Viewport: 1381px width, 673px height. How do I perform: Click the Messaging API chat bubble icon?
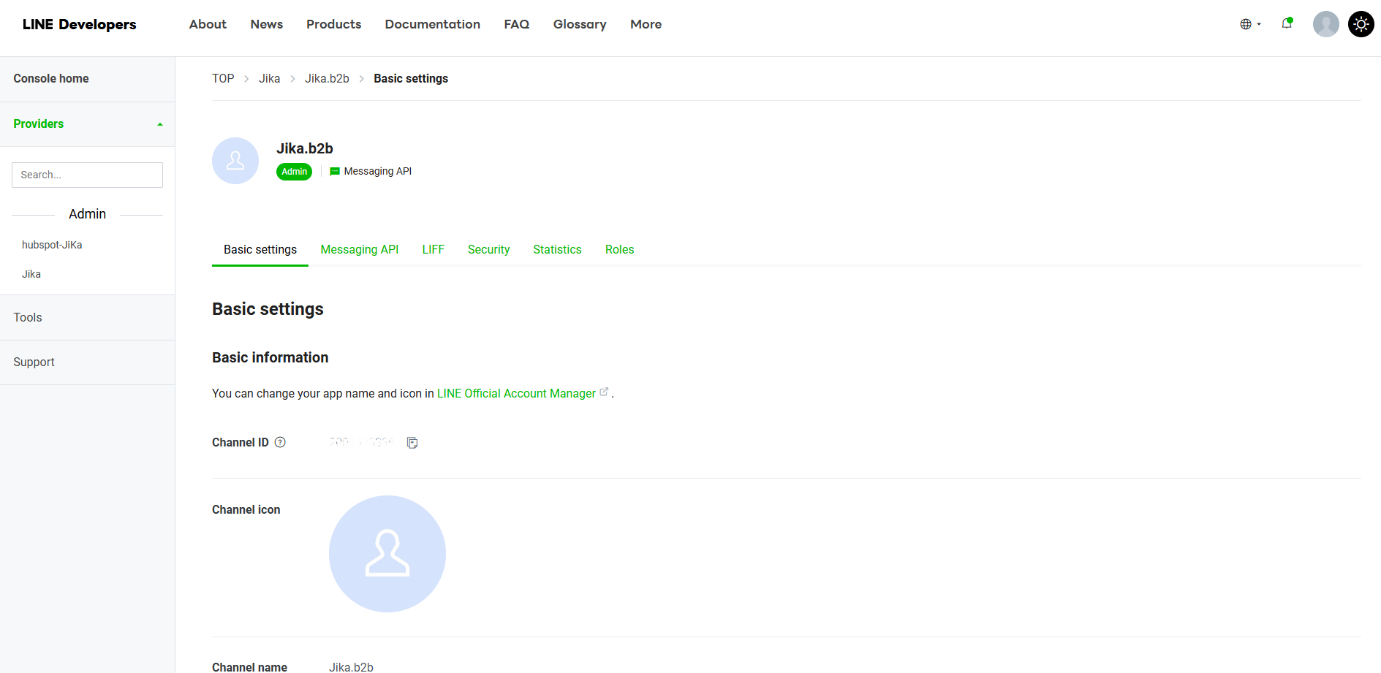click(335, 172)
